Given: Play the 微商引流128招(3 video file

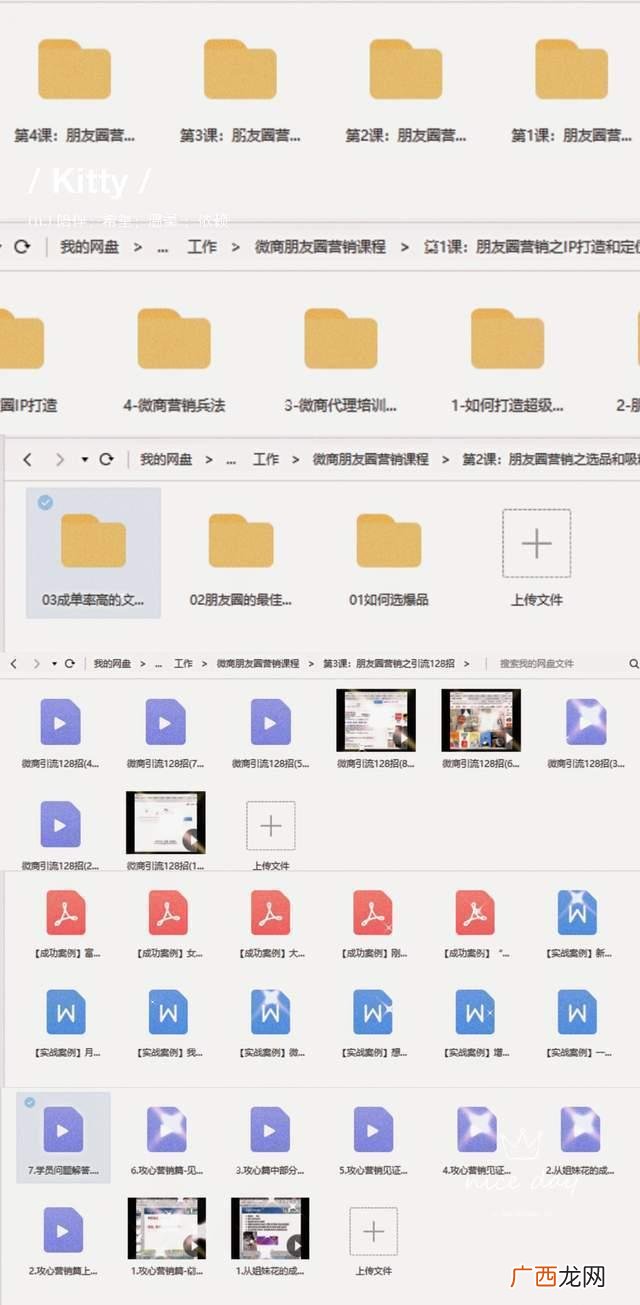Looking at the screenshot, I should click(586, 722).
